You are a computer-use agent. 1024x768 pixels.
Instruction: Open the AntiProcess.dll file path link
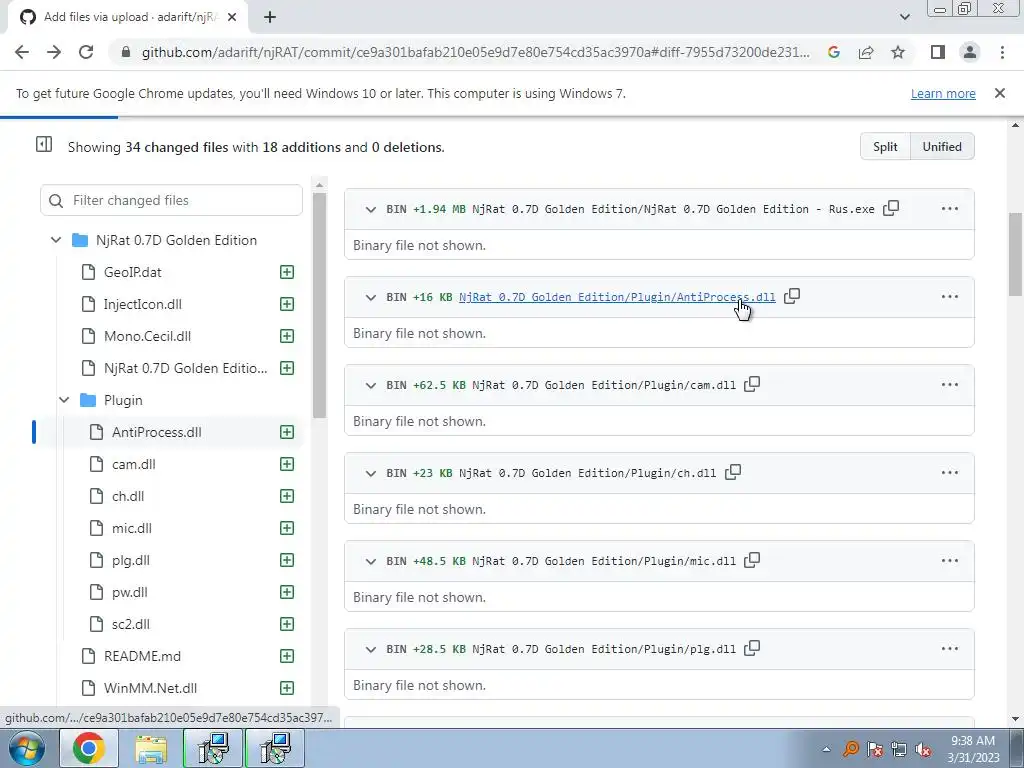tap(617, 297)
